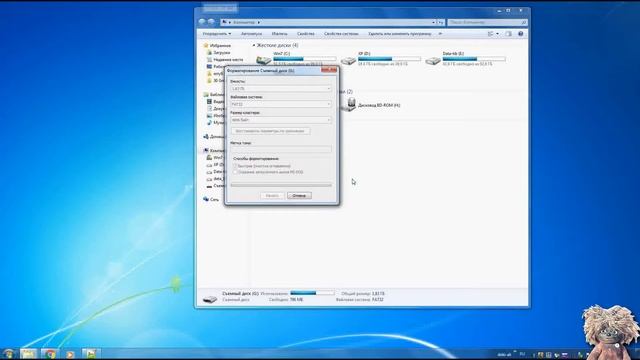Click the formatting progress bar
This screenshot has height=360, width=640.
pyautogui.click(x=281, y=185)
